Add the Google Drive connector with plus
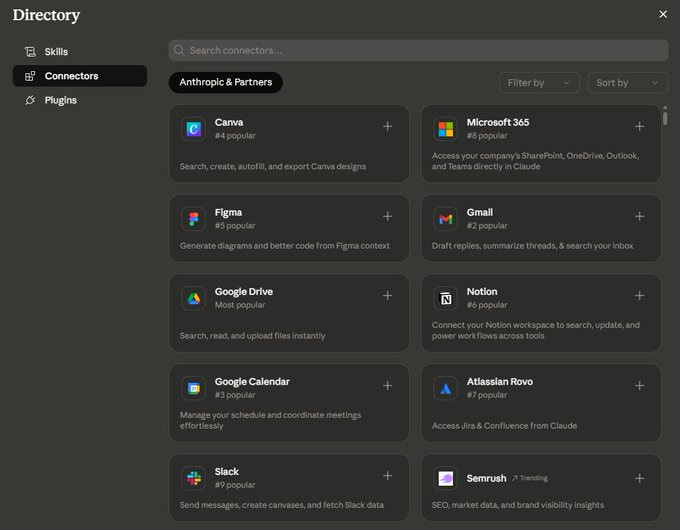Image resolution: width=680 pixels, height=530 pixels. (x=387, y=295)
